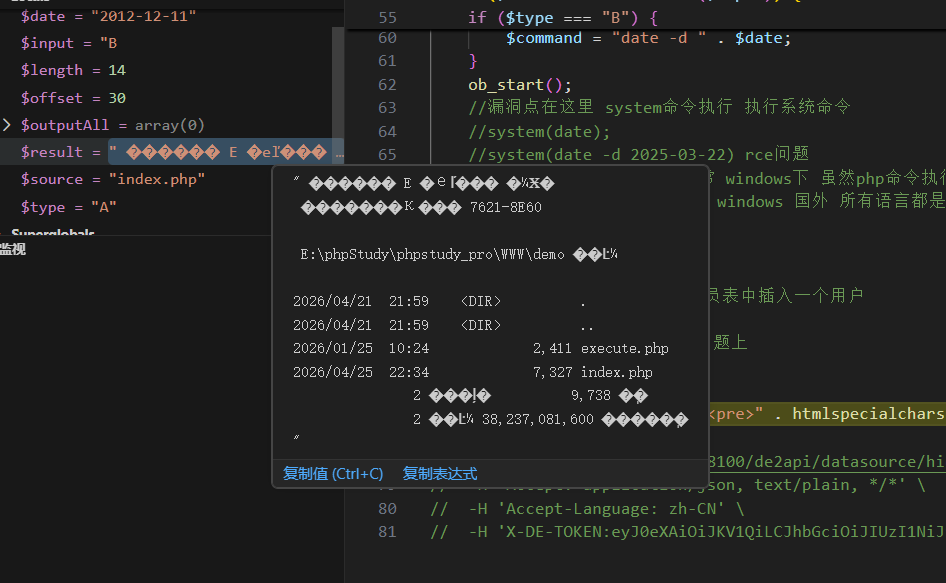Open the watch panel header

click(x=13, y=249)
